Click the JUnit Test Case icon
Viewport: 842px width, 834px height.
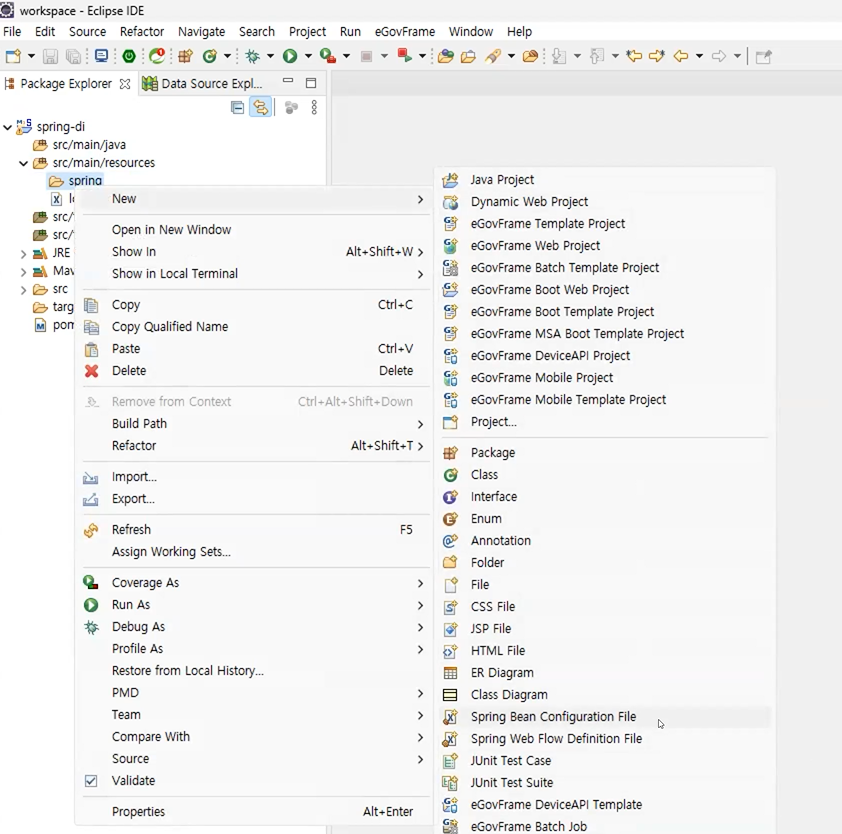point(450,761)
